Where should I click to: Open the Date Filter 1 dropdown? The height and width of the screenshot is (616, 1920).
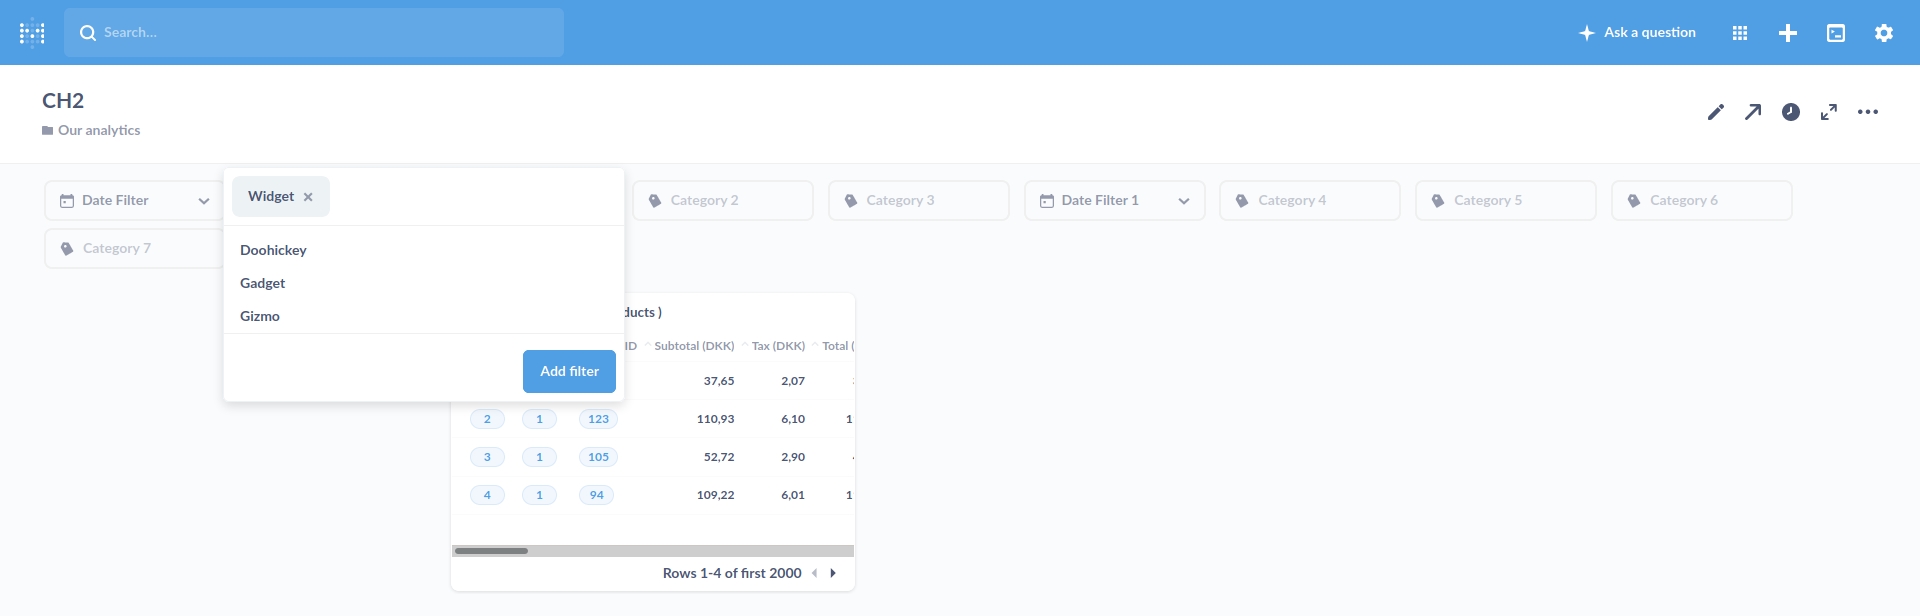(1115, 201)
